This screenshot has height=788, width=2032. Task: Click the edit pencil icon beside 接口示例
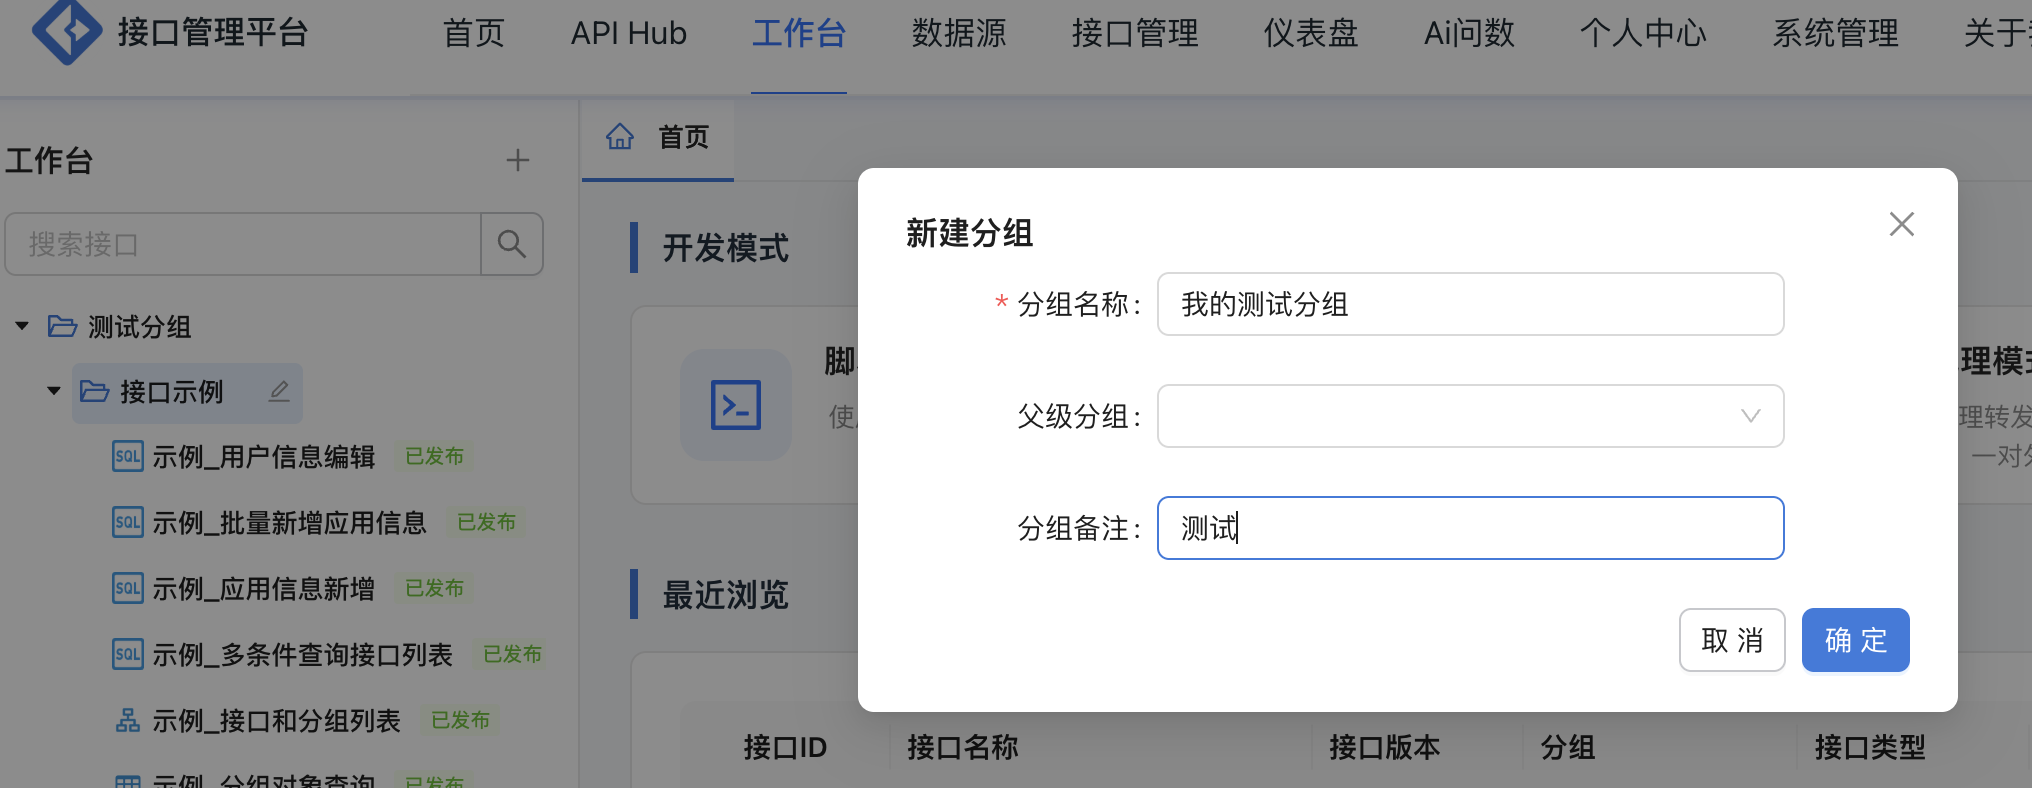(x=279, y=392)
